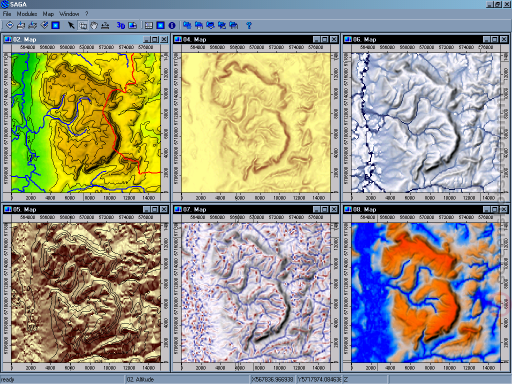Click the layout picture icon beside 3D
The image size is (512, 384).
tap(133, 25)
